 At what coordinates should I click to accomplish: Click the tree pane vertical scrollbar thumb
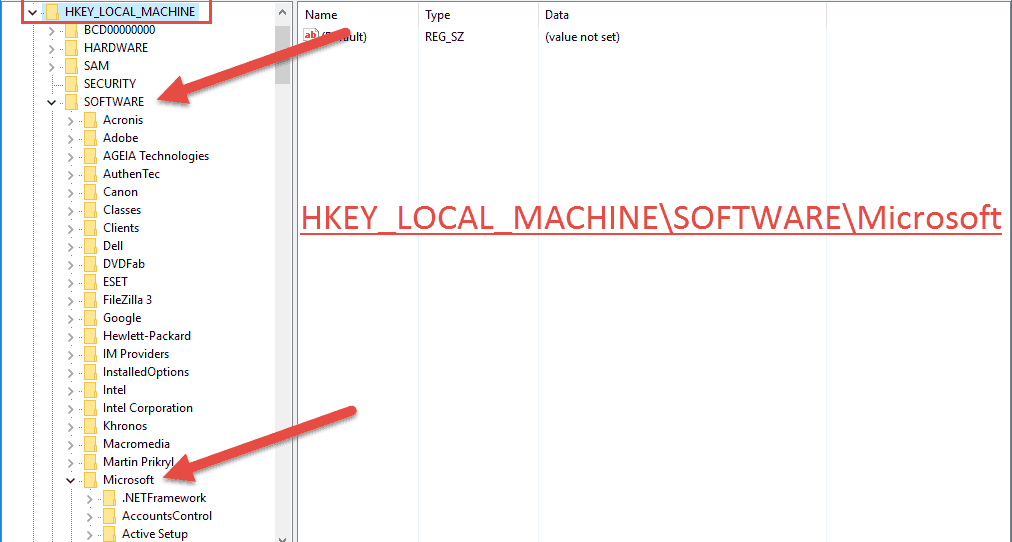pos(282,54)
